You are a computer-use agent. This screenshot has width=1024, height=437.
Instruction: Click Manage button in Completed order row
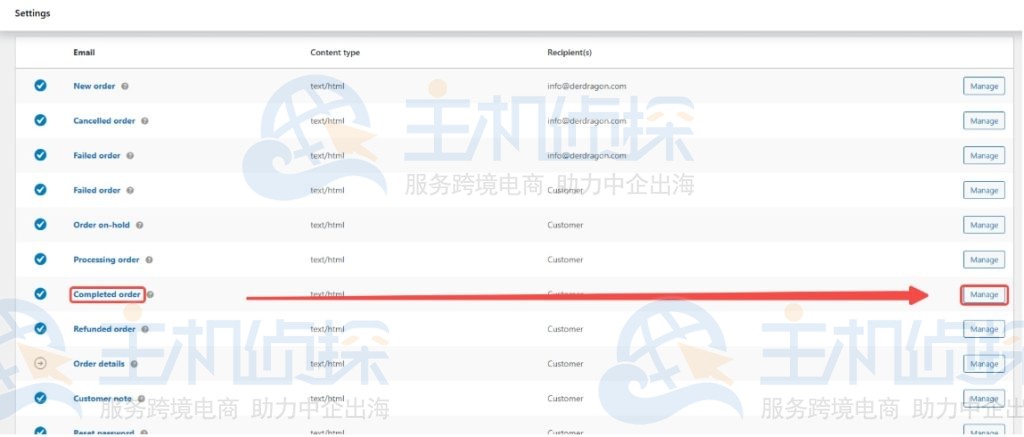984,295
